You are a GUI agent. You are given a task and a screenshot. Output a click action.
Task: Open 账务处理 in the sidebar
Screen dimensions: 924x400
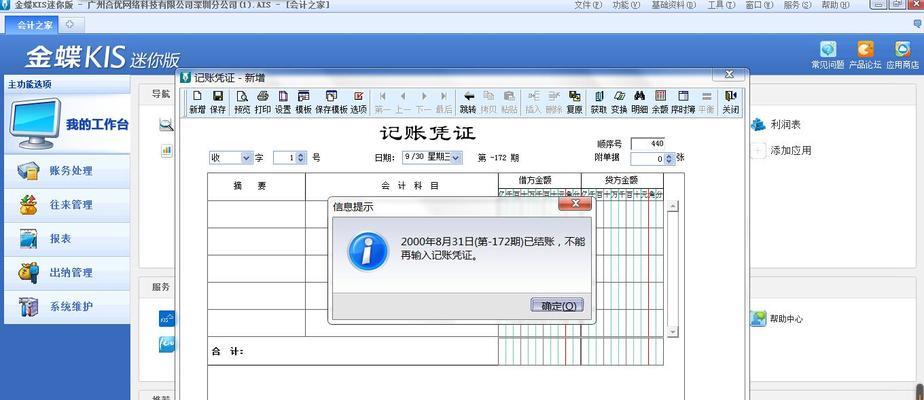pyautogui.click(x=67, y=171)
